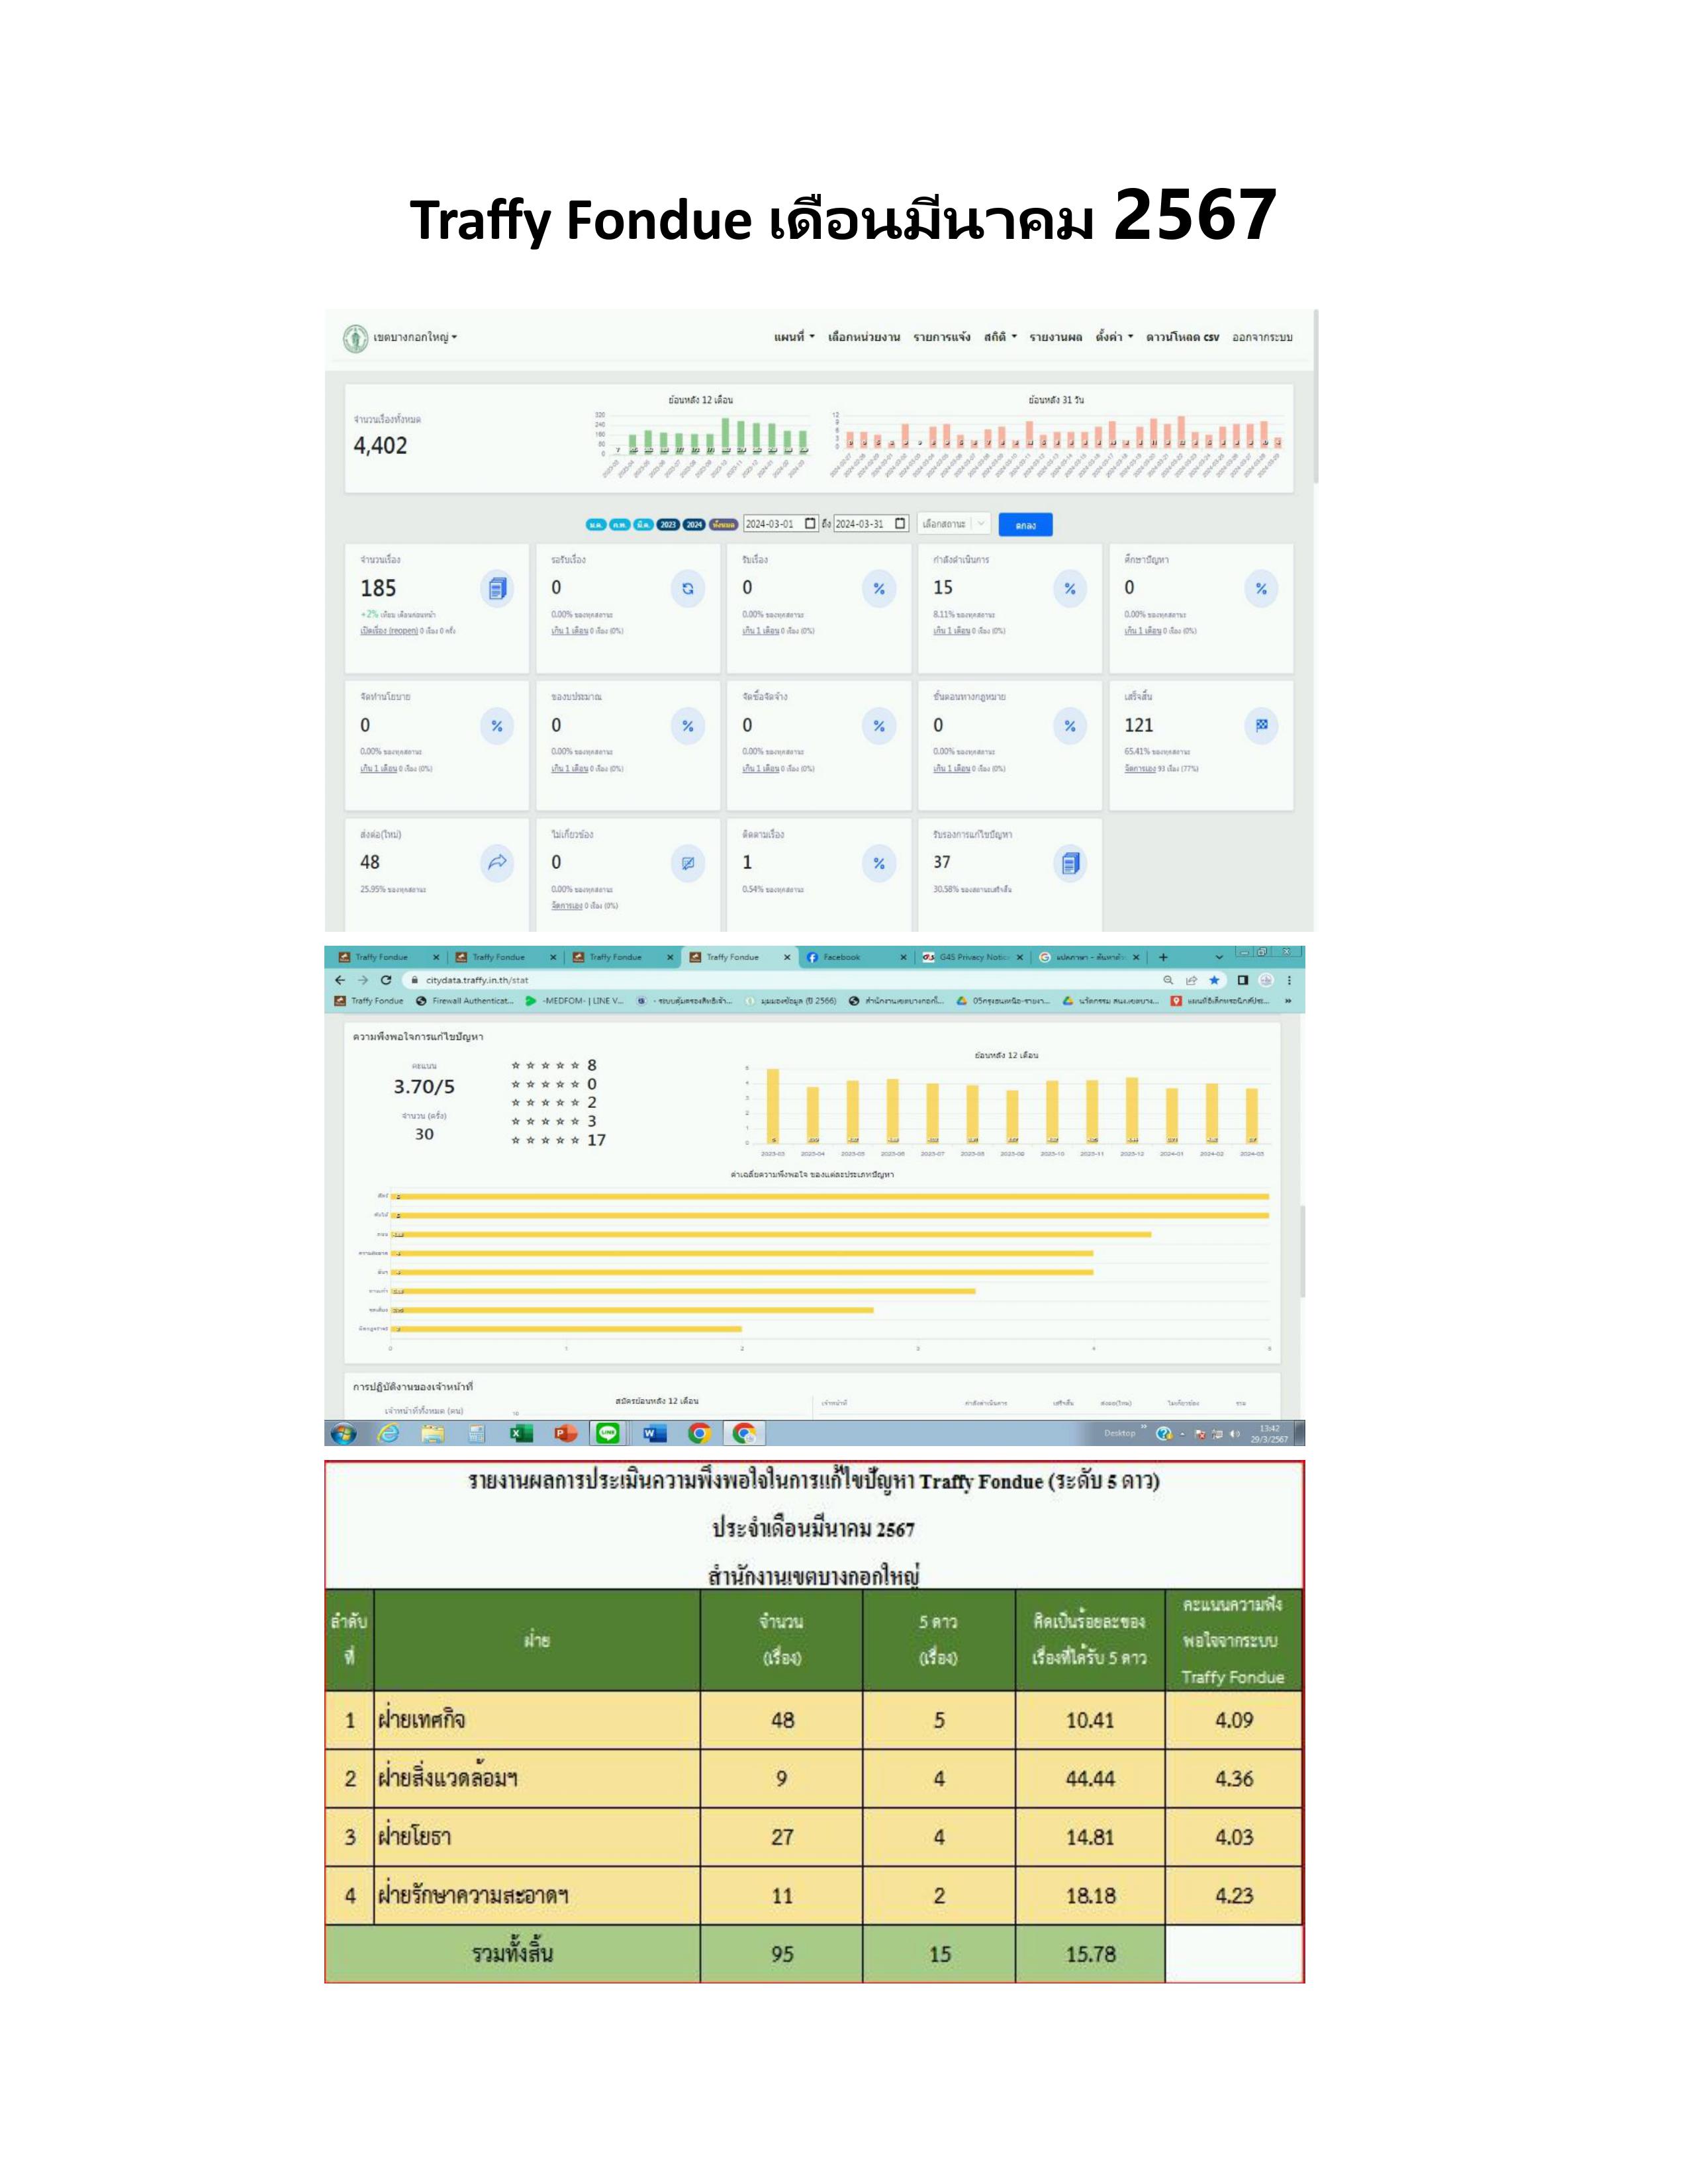This screenshot has width=1688, height=2184.
Task: Click the percent icon on ศึกษาปัญหา card
Action: pyautogui.click(x=1261, y=589)
